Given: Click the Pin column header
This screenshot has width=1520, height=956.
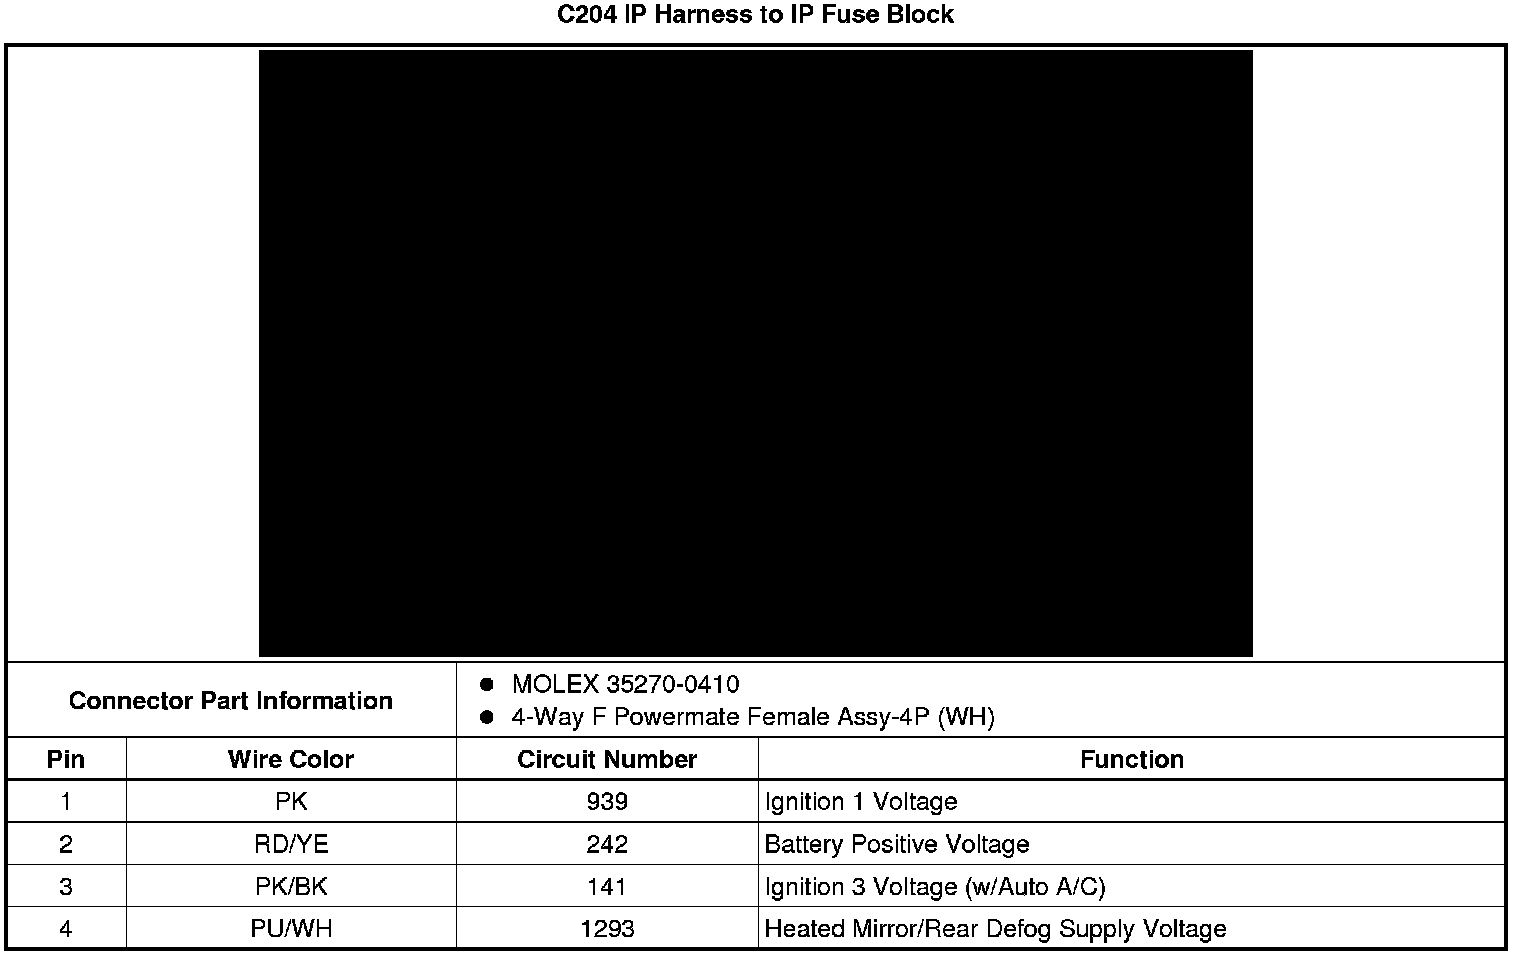Looking at the screenshot, I should 66,760.
